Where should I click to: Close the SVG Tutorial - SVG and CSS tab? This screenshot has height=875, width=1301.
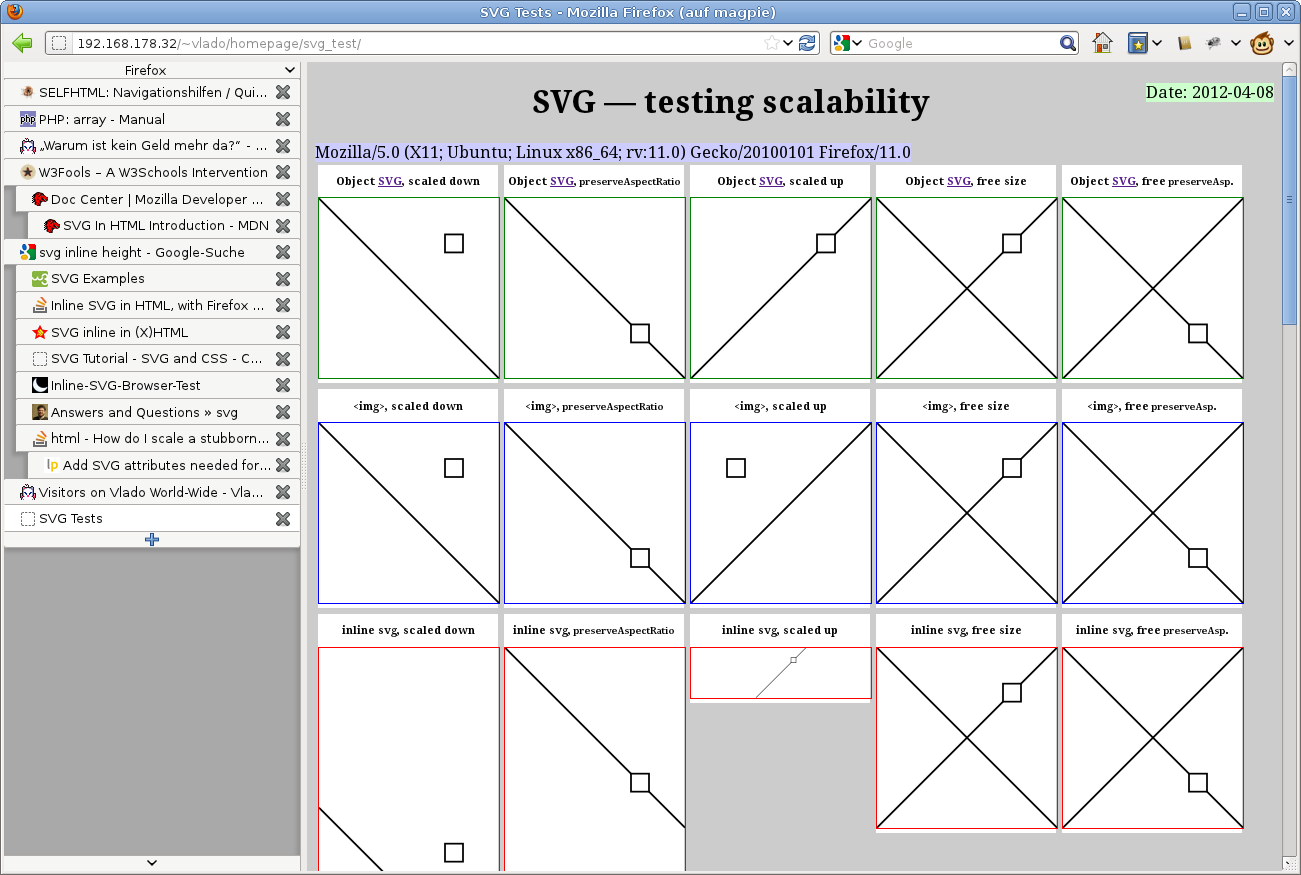pos(283,359)
